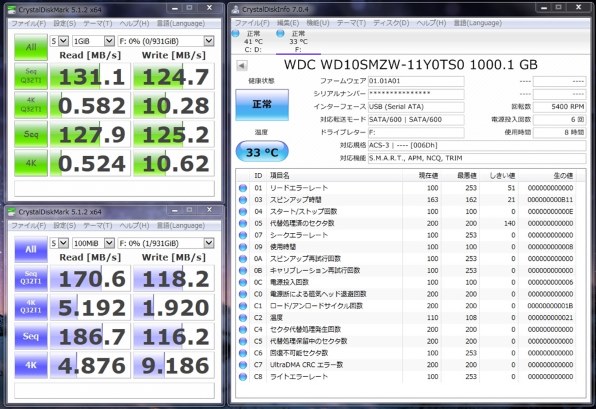Click the interface field USB (Serial ATA)

(x=416, y=107)
